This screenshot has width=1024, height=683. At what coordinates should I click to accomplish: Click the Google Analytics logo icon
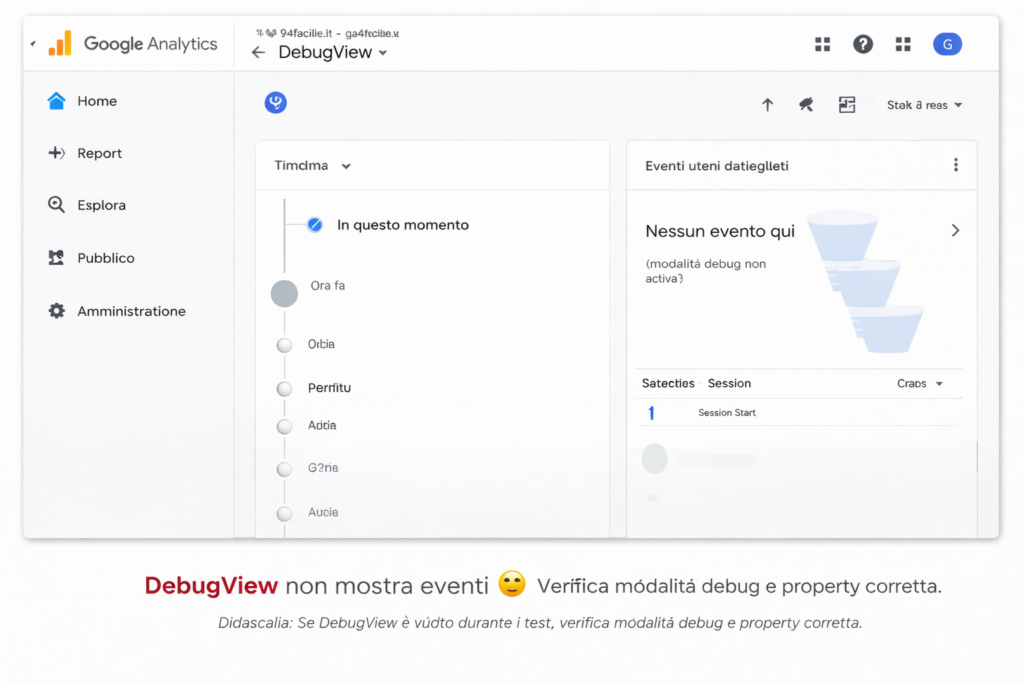tap(60, 44)
